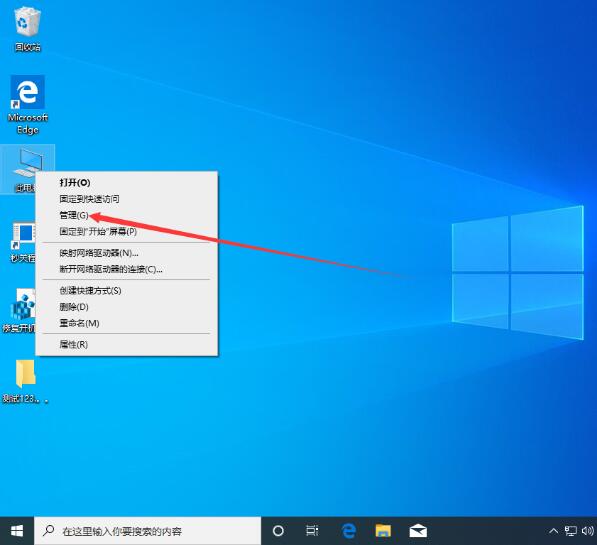Click the Windows Start button
Screen dimensions: 597x545
click(x=17, y=531)
